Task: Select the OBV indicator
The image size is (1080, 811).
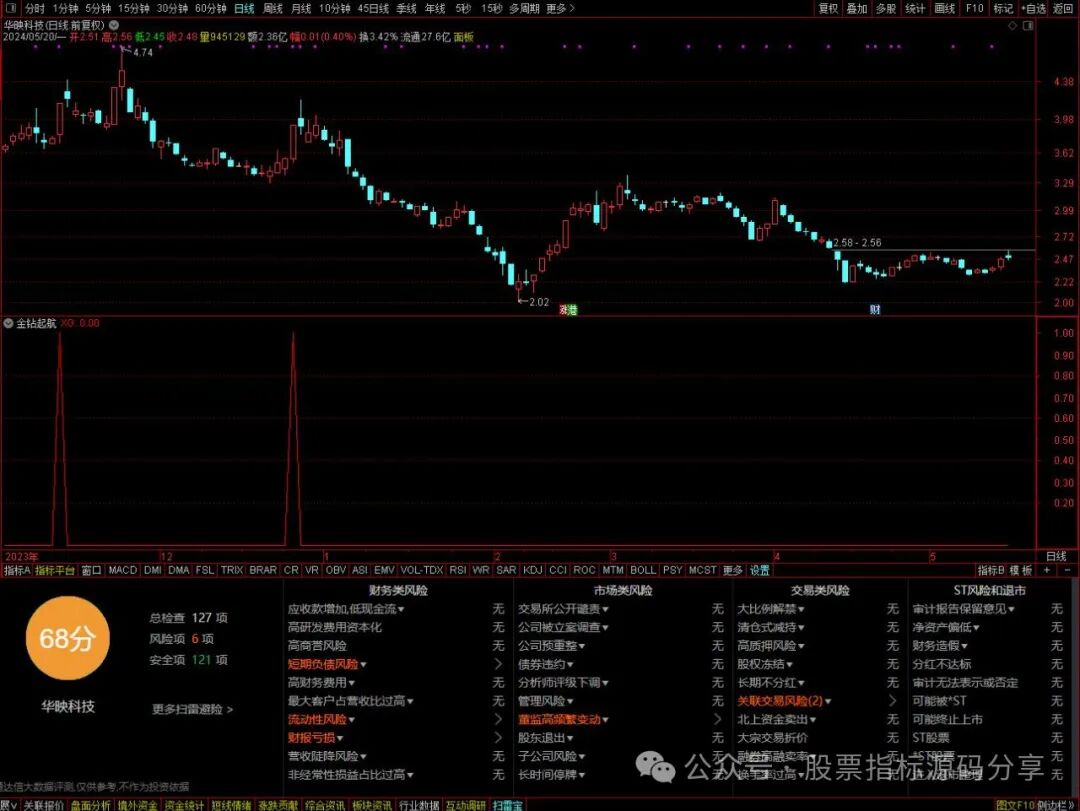Action: (335, 571)
